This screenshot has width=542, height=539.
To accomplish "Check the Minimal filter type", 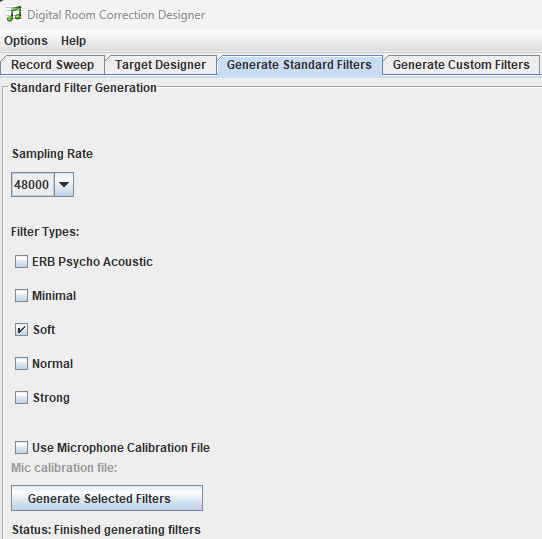I will coord(21,296).
